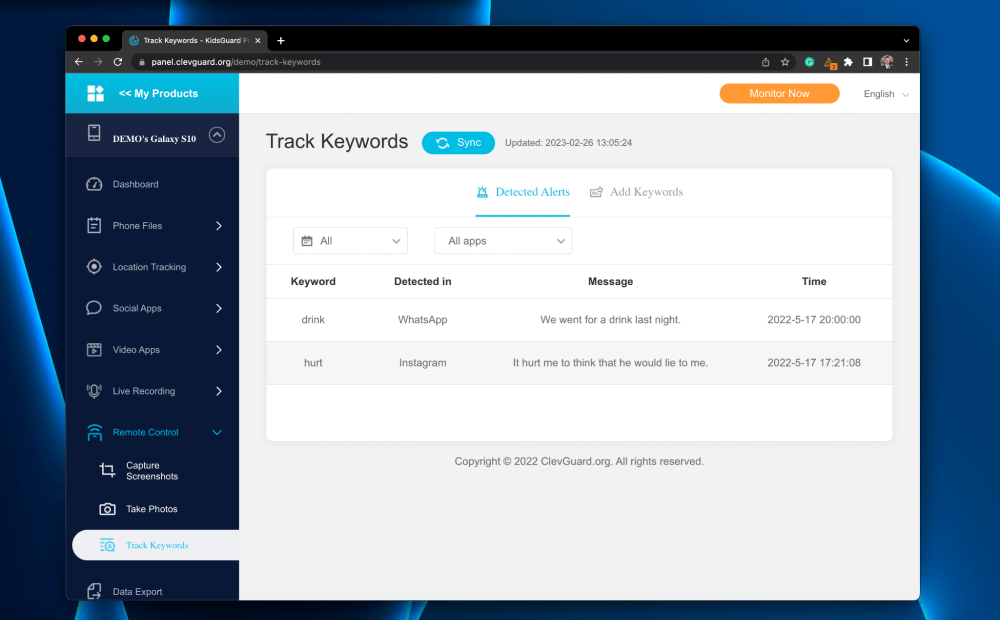1000x620 pixels.
Task: Click the 'hurt' keyword cell
Action: [x=313, y=362]
